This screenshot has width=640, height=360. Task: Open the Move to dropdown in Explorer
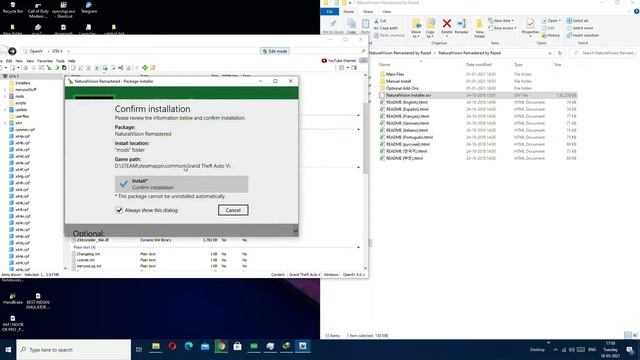(x=416, y=28)
